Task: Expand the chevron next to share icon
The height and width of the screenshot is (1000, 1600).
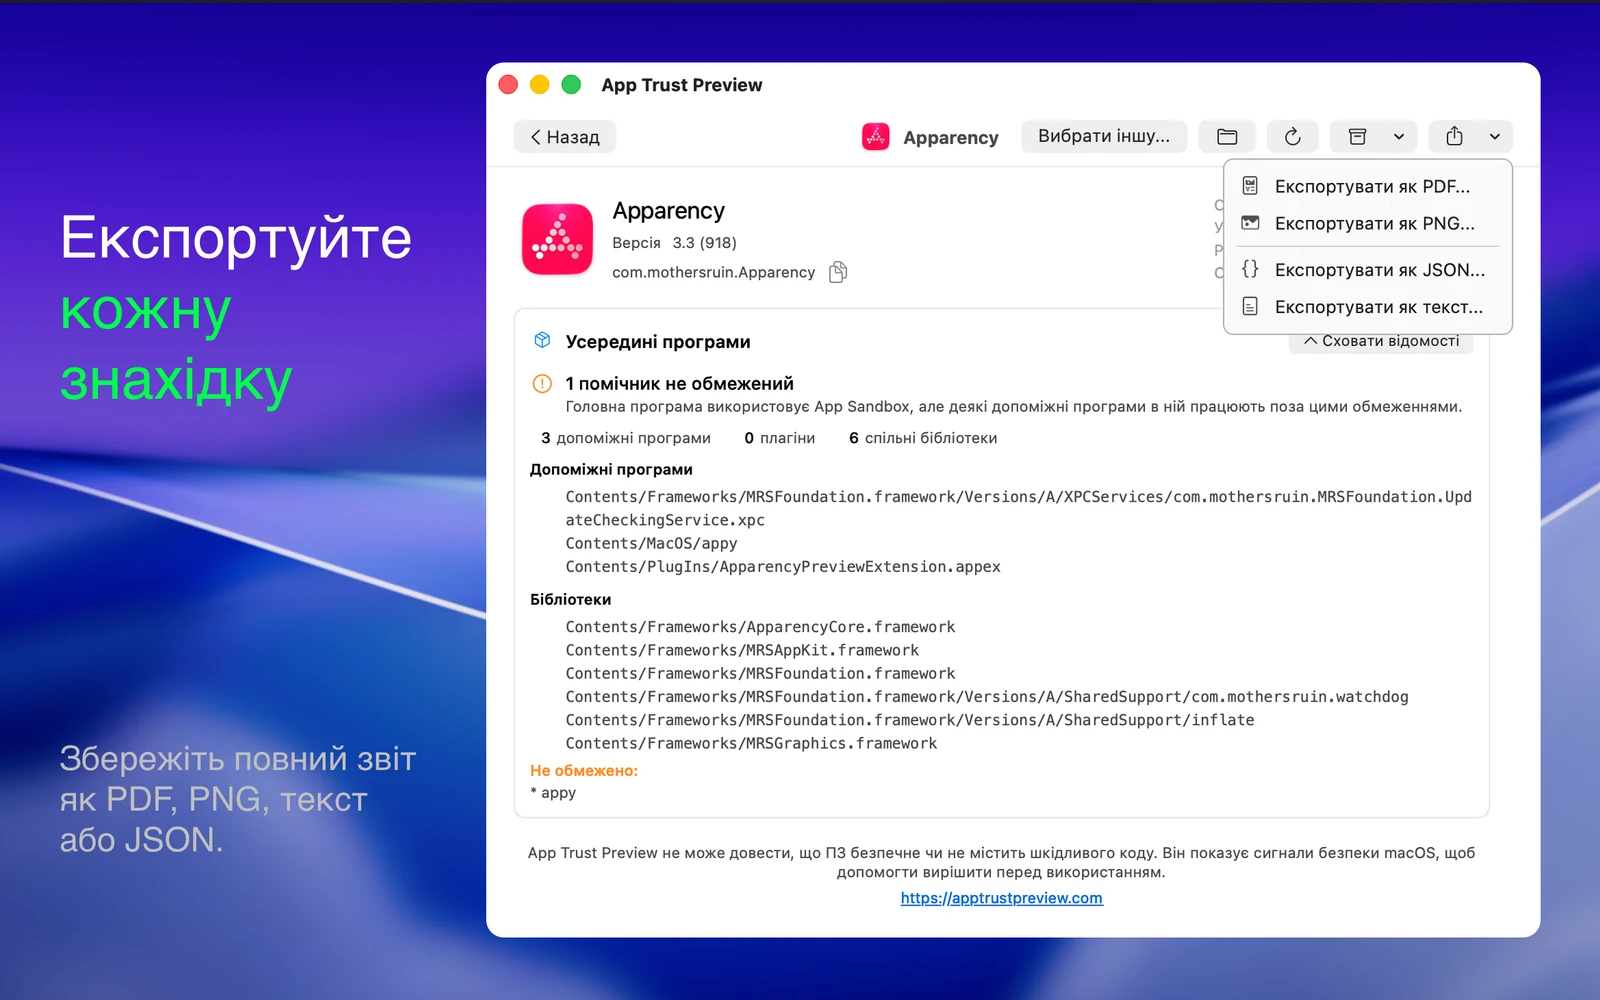Action: tap(1495, 137)
